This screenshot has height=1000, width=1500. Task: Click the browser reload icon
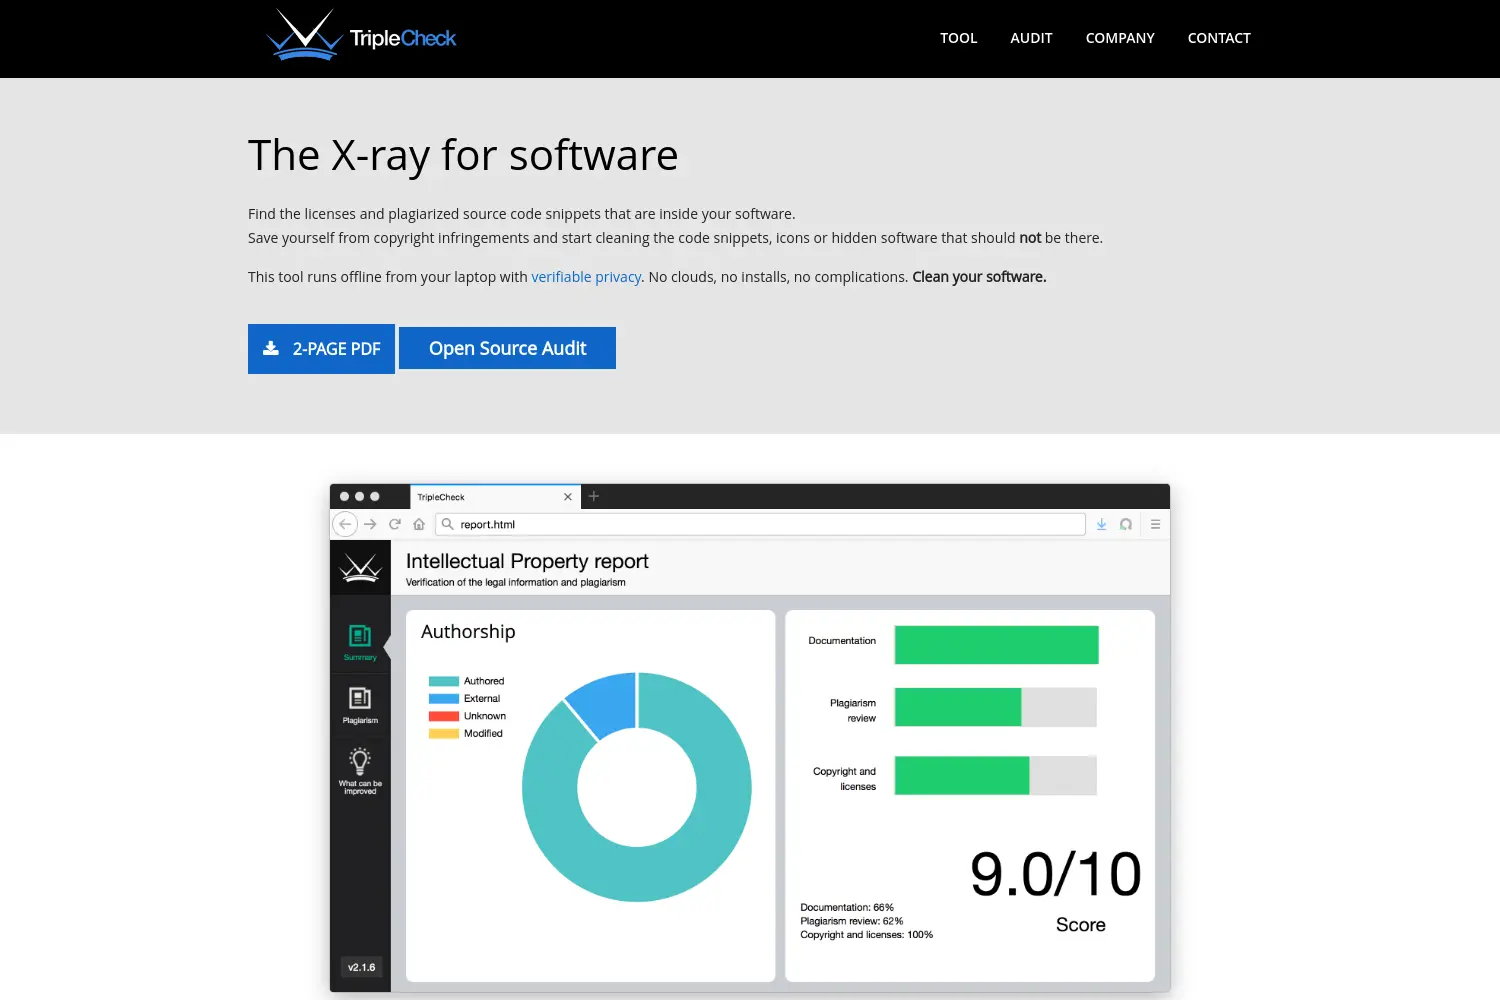(x=395, y=524)
